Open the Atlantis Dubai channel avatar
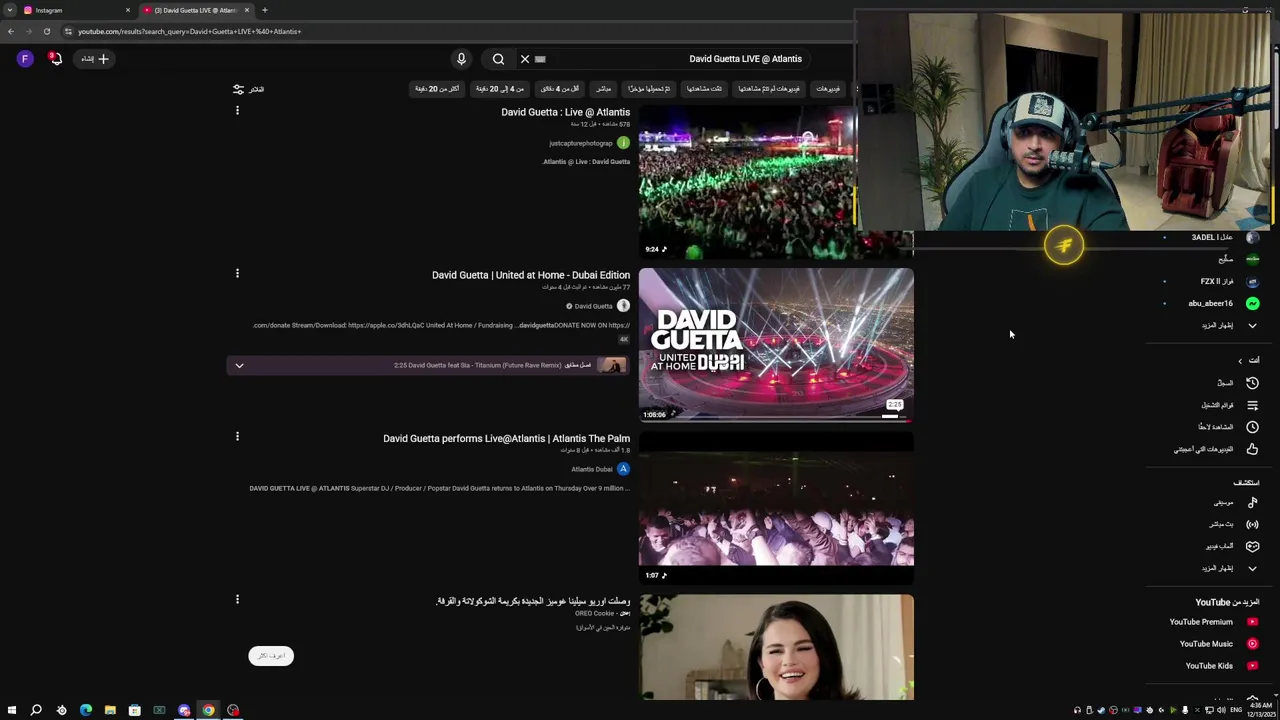The height and width of the screenshot is (720, 1280). point(623,469)
